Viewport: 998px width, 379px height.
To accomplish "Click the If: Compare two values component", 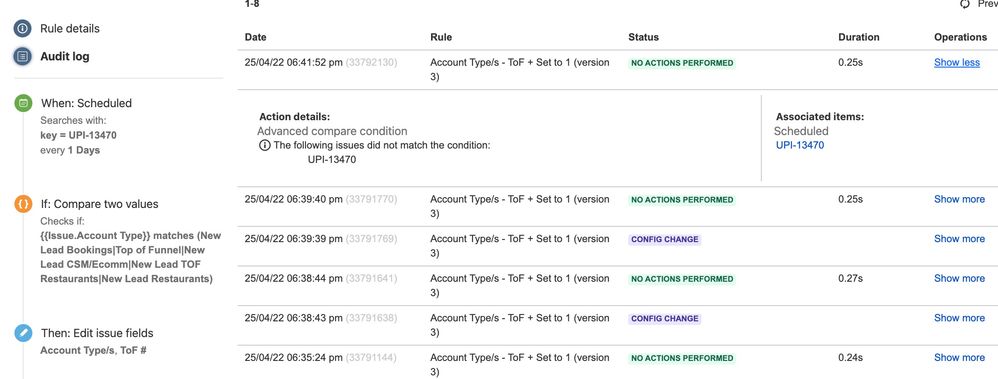I will (100, 204).
